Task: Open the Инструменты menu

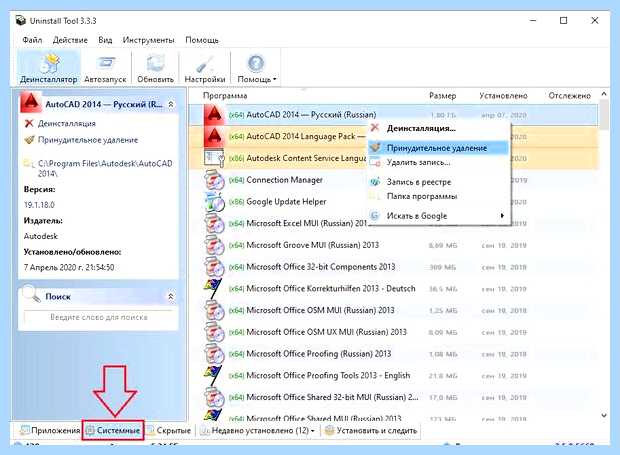Action: pyautogui.click(x=148, y=40)
